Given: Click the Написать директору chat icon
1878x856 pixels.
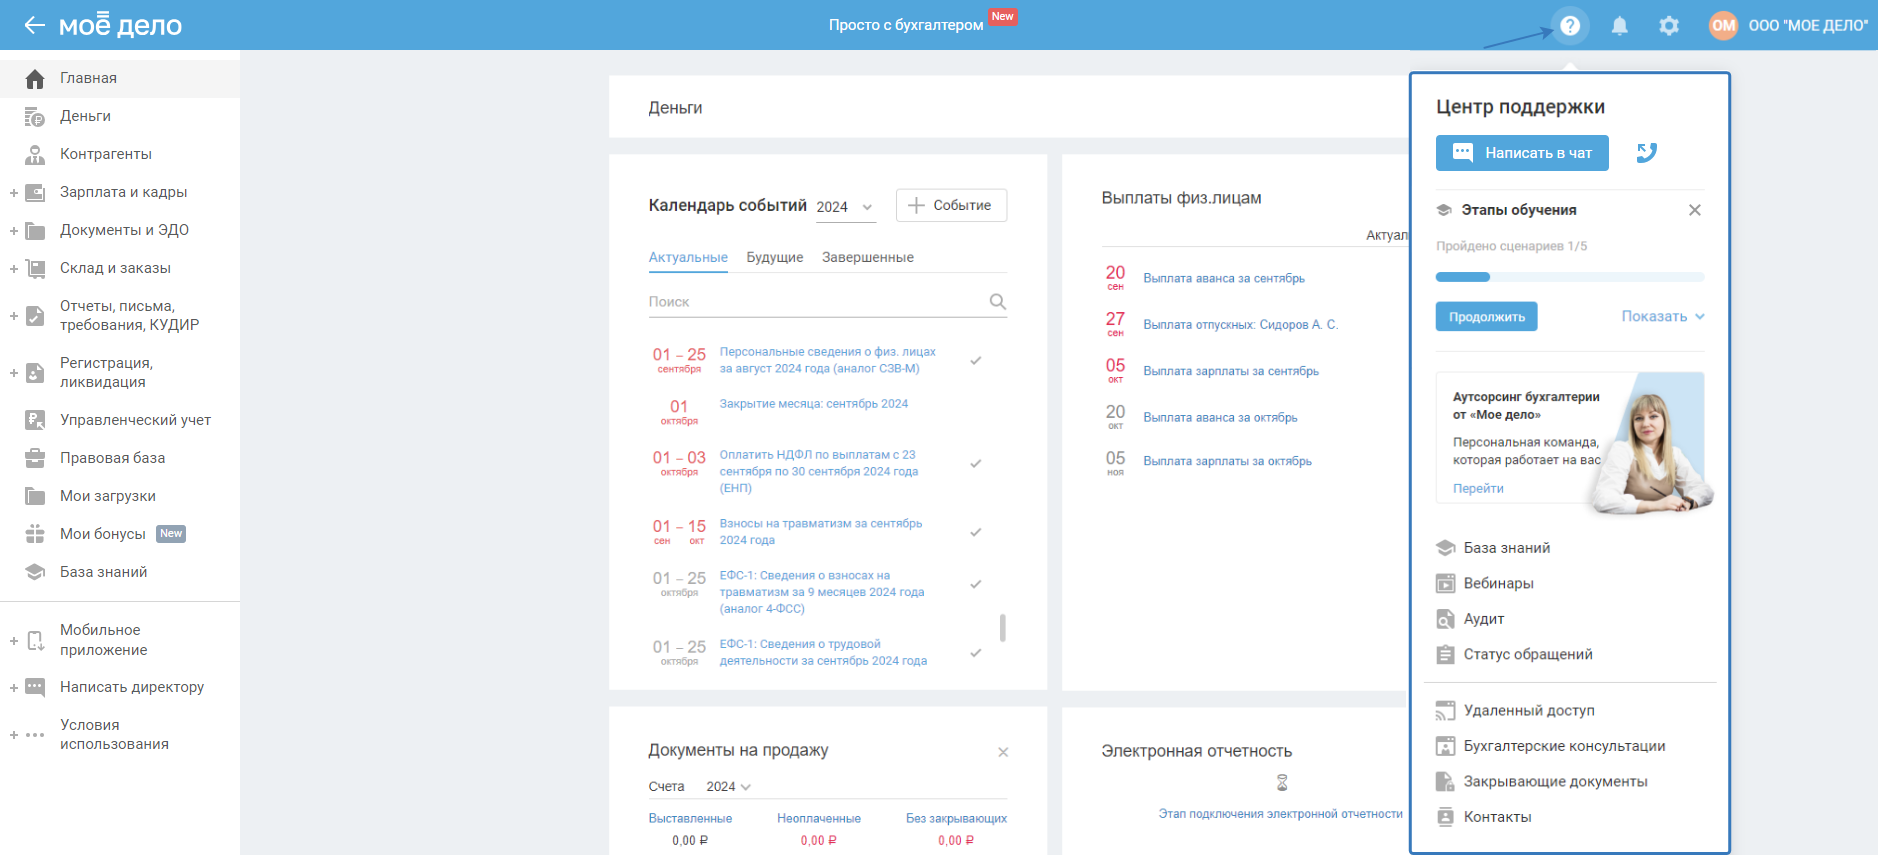Looking at the screenshot, I should tap(35, 687).
